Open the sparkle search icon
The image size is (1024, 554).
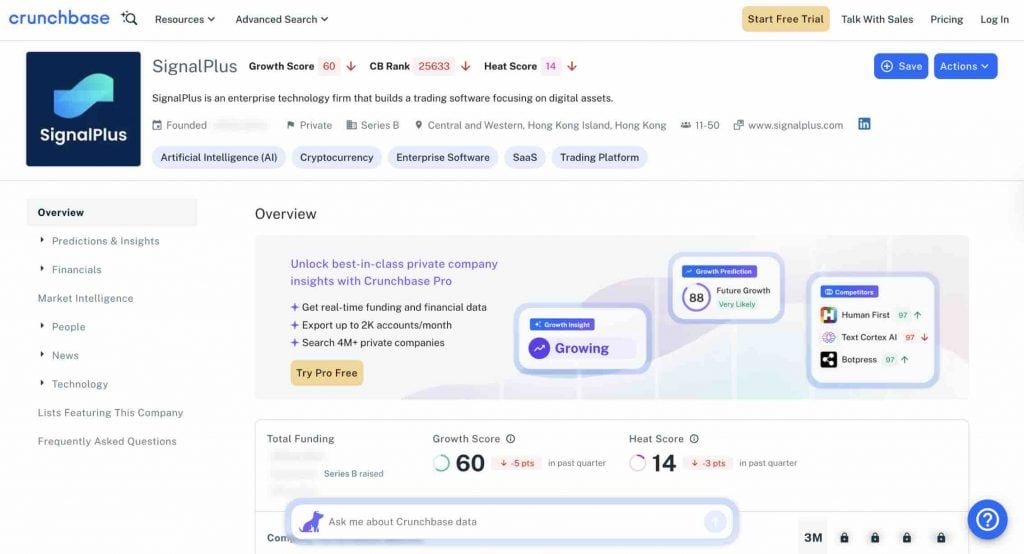click(x=129, y=18)
